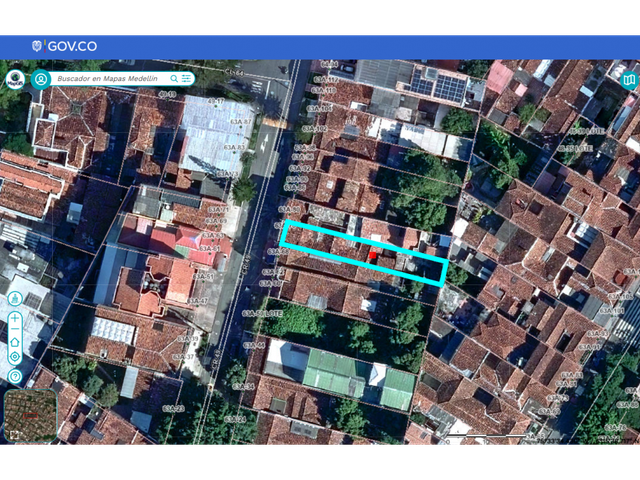Viewport: 640px width, 480px height.
Task: Open the user profile icon
Action: coord(41,79)
